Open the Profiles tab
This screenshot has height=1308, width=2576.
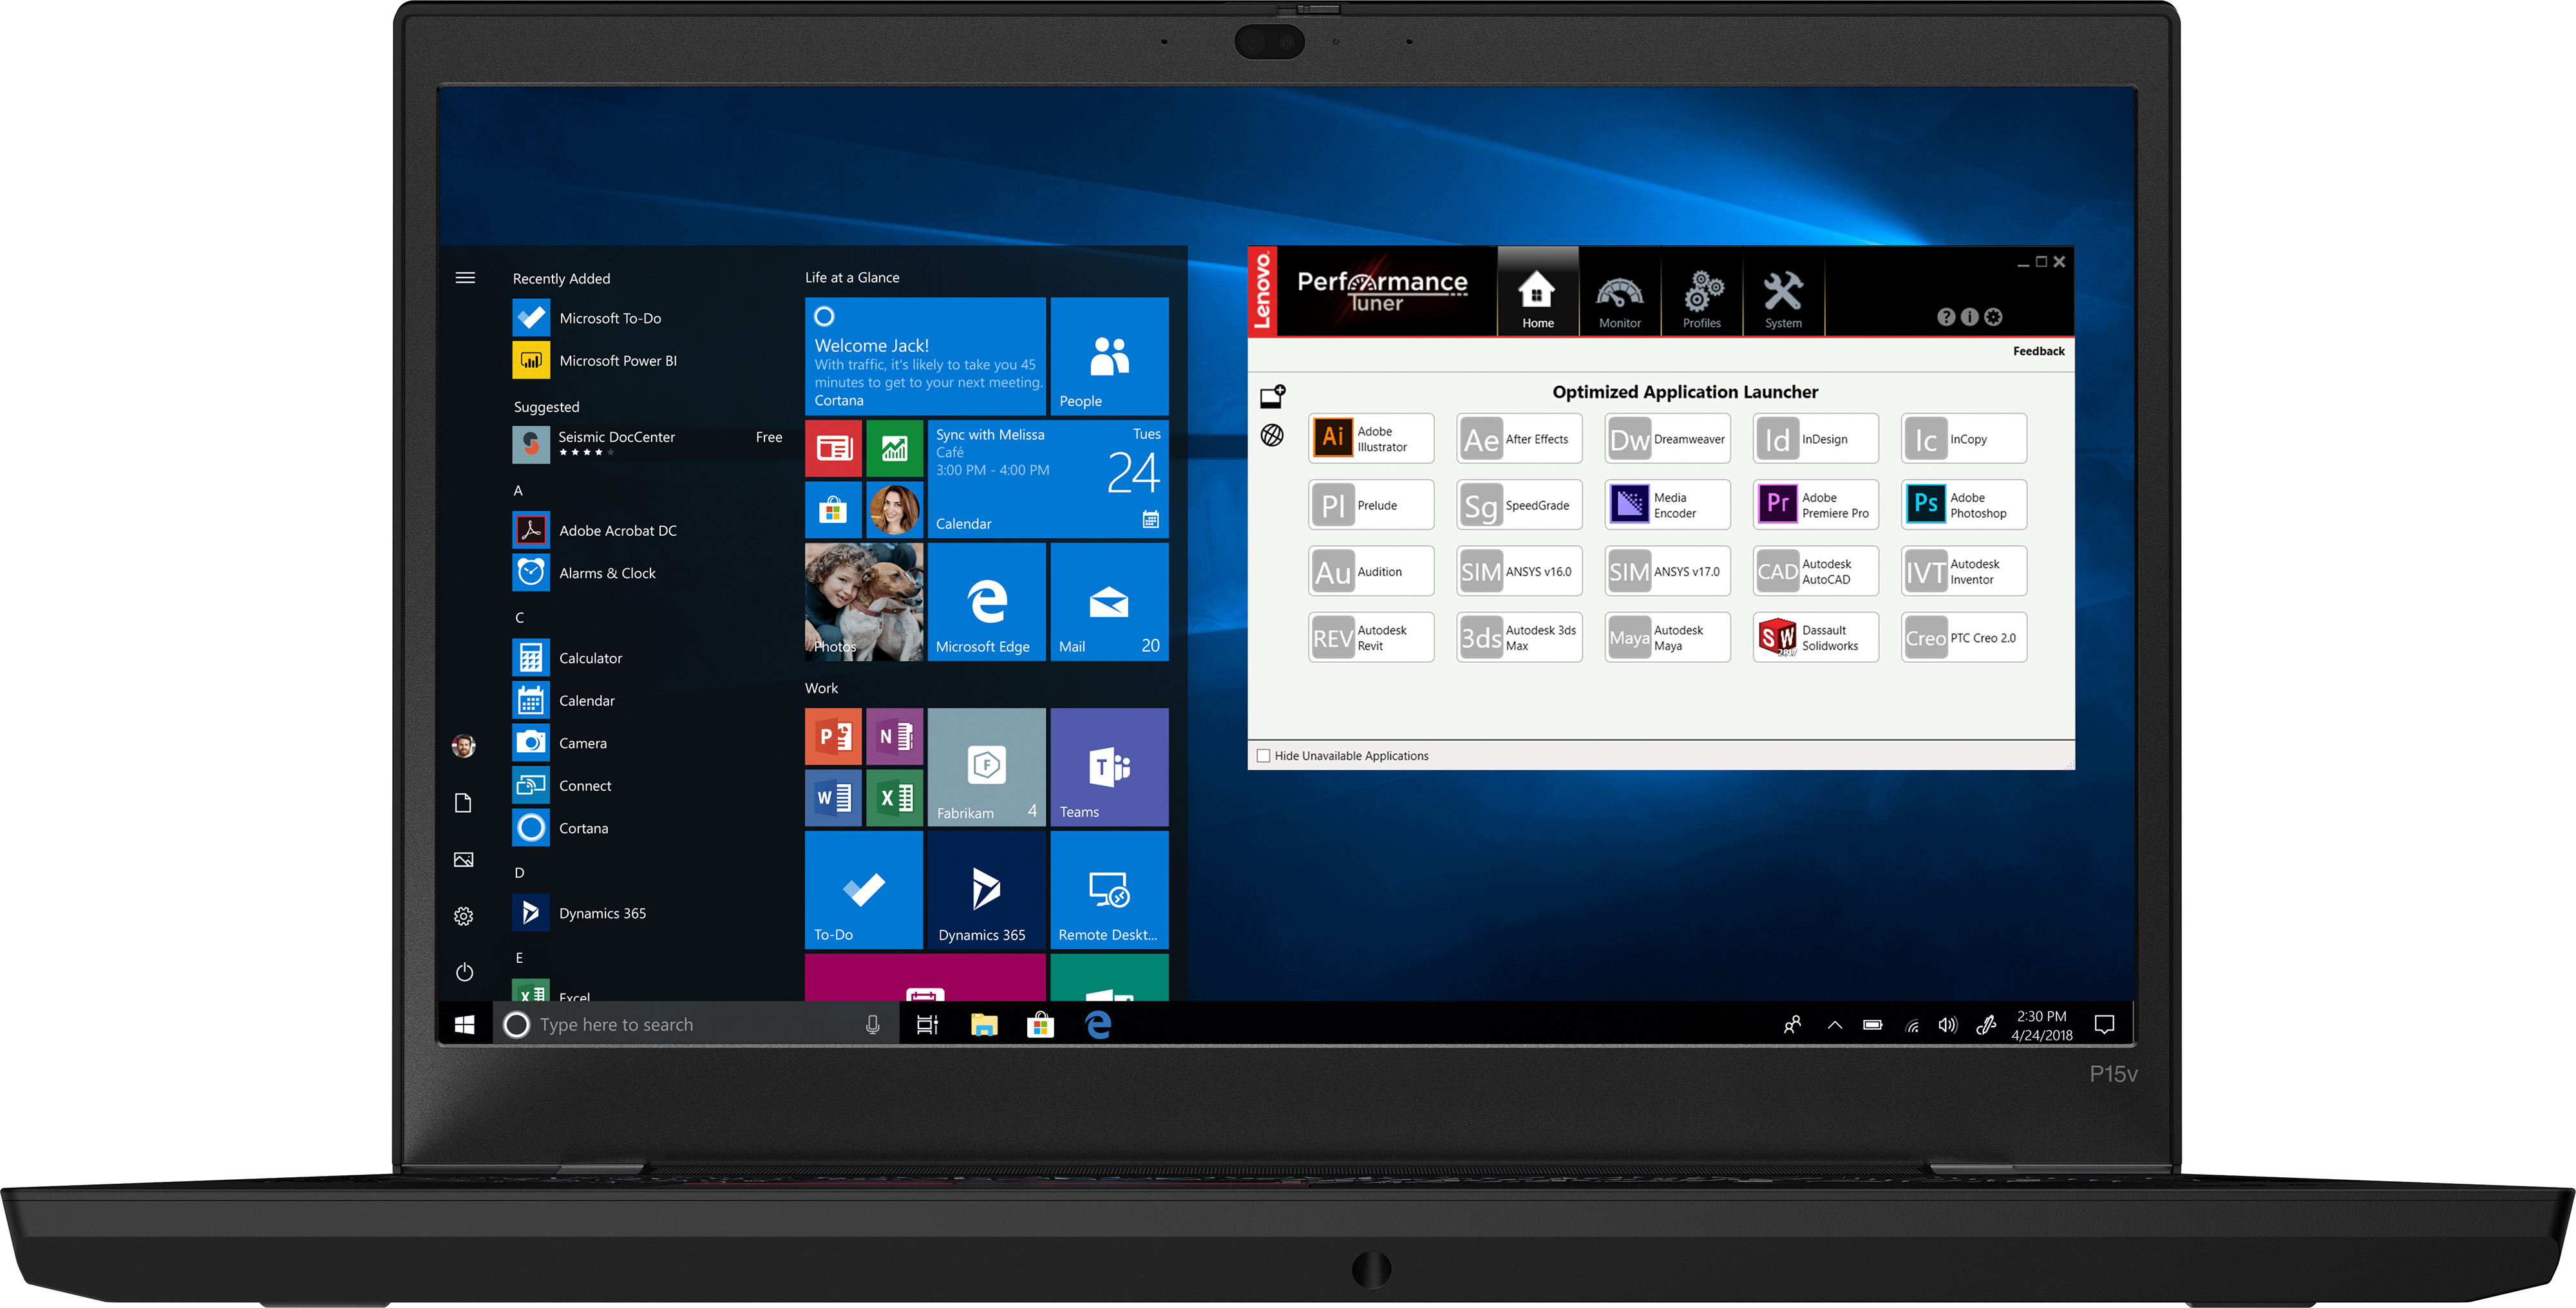[x=1702, y=291]
